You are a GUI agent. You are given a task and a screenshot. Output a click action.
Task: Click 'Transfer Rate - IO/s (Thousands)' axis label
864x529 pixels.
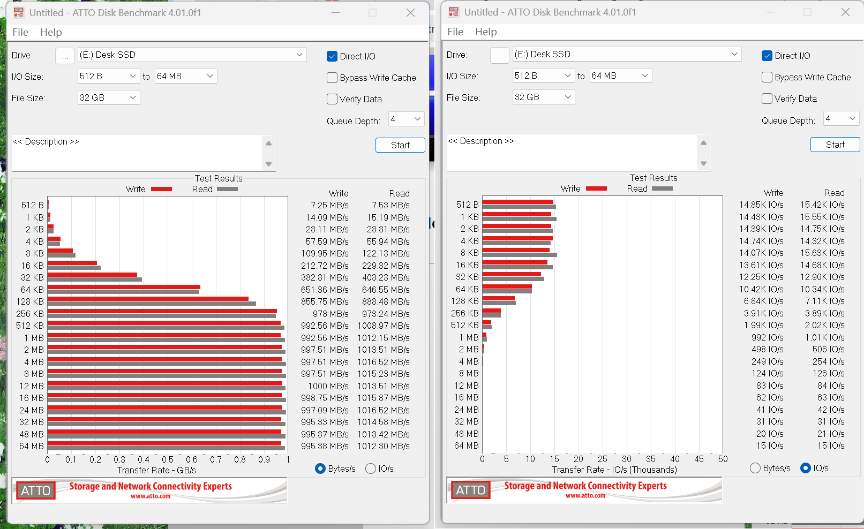point(614,470)
